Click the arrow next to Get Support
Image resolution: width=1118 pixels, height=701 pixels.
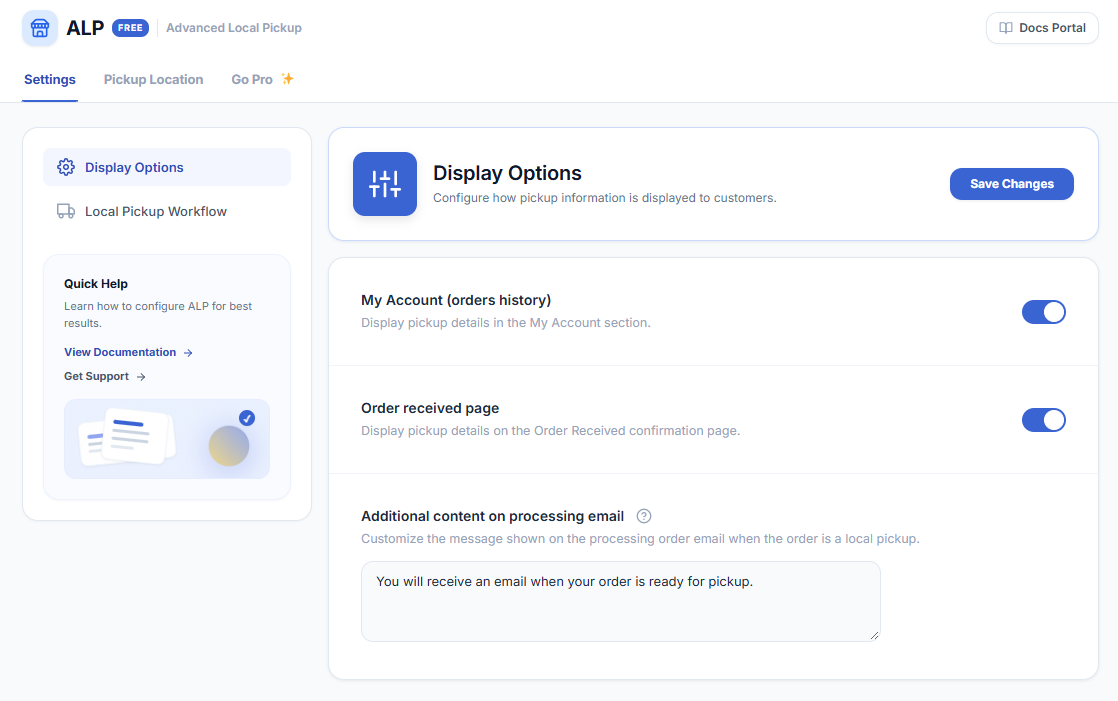click(141, 377)
